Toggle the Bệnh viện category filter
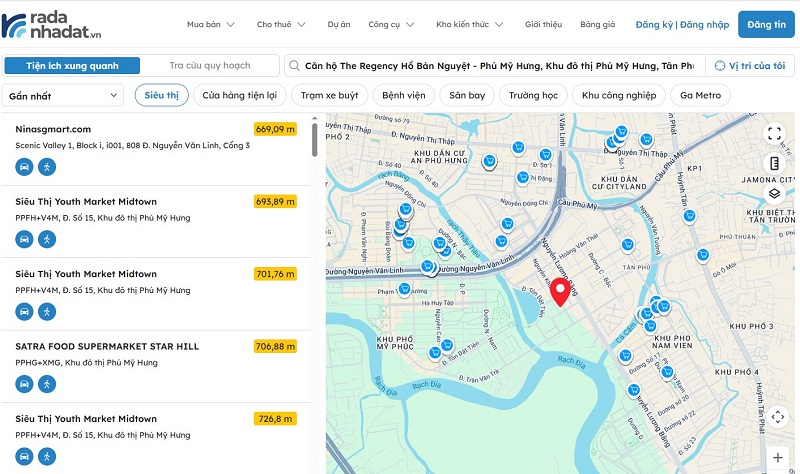 click(404, 96)
